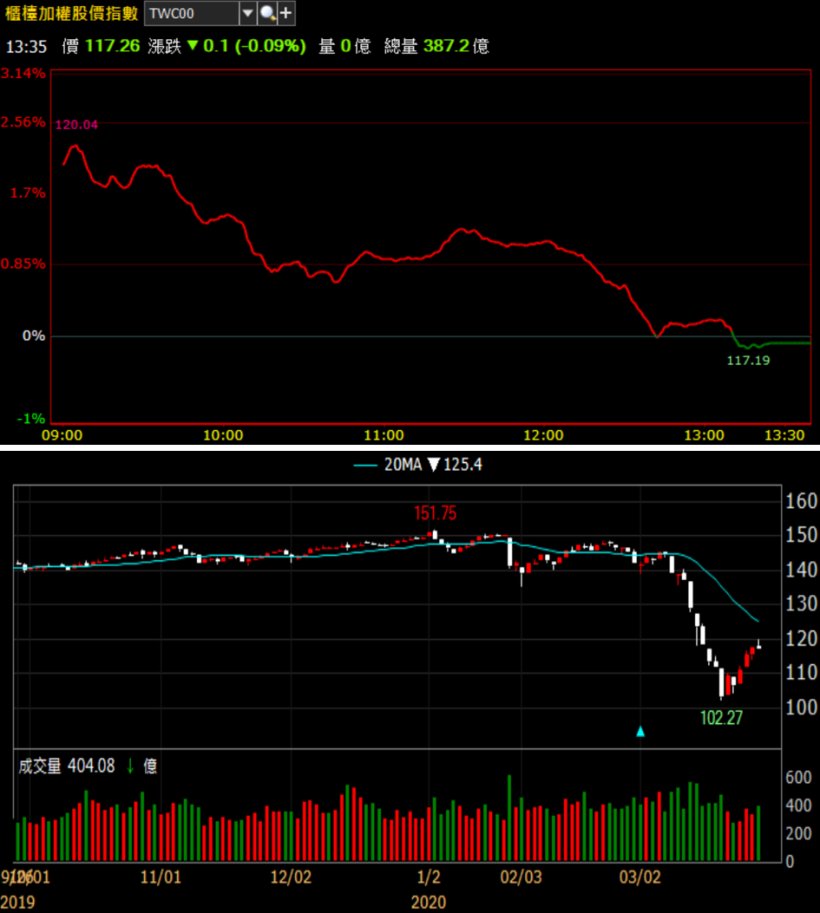Click the 600 volume axis label

(798, 777)
